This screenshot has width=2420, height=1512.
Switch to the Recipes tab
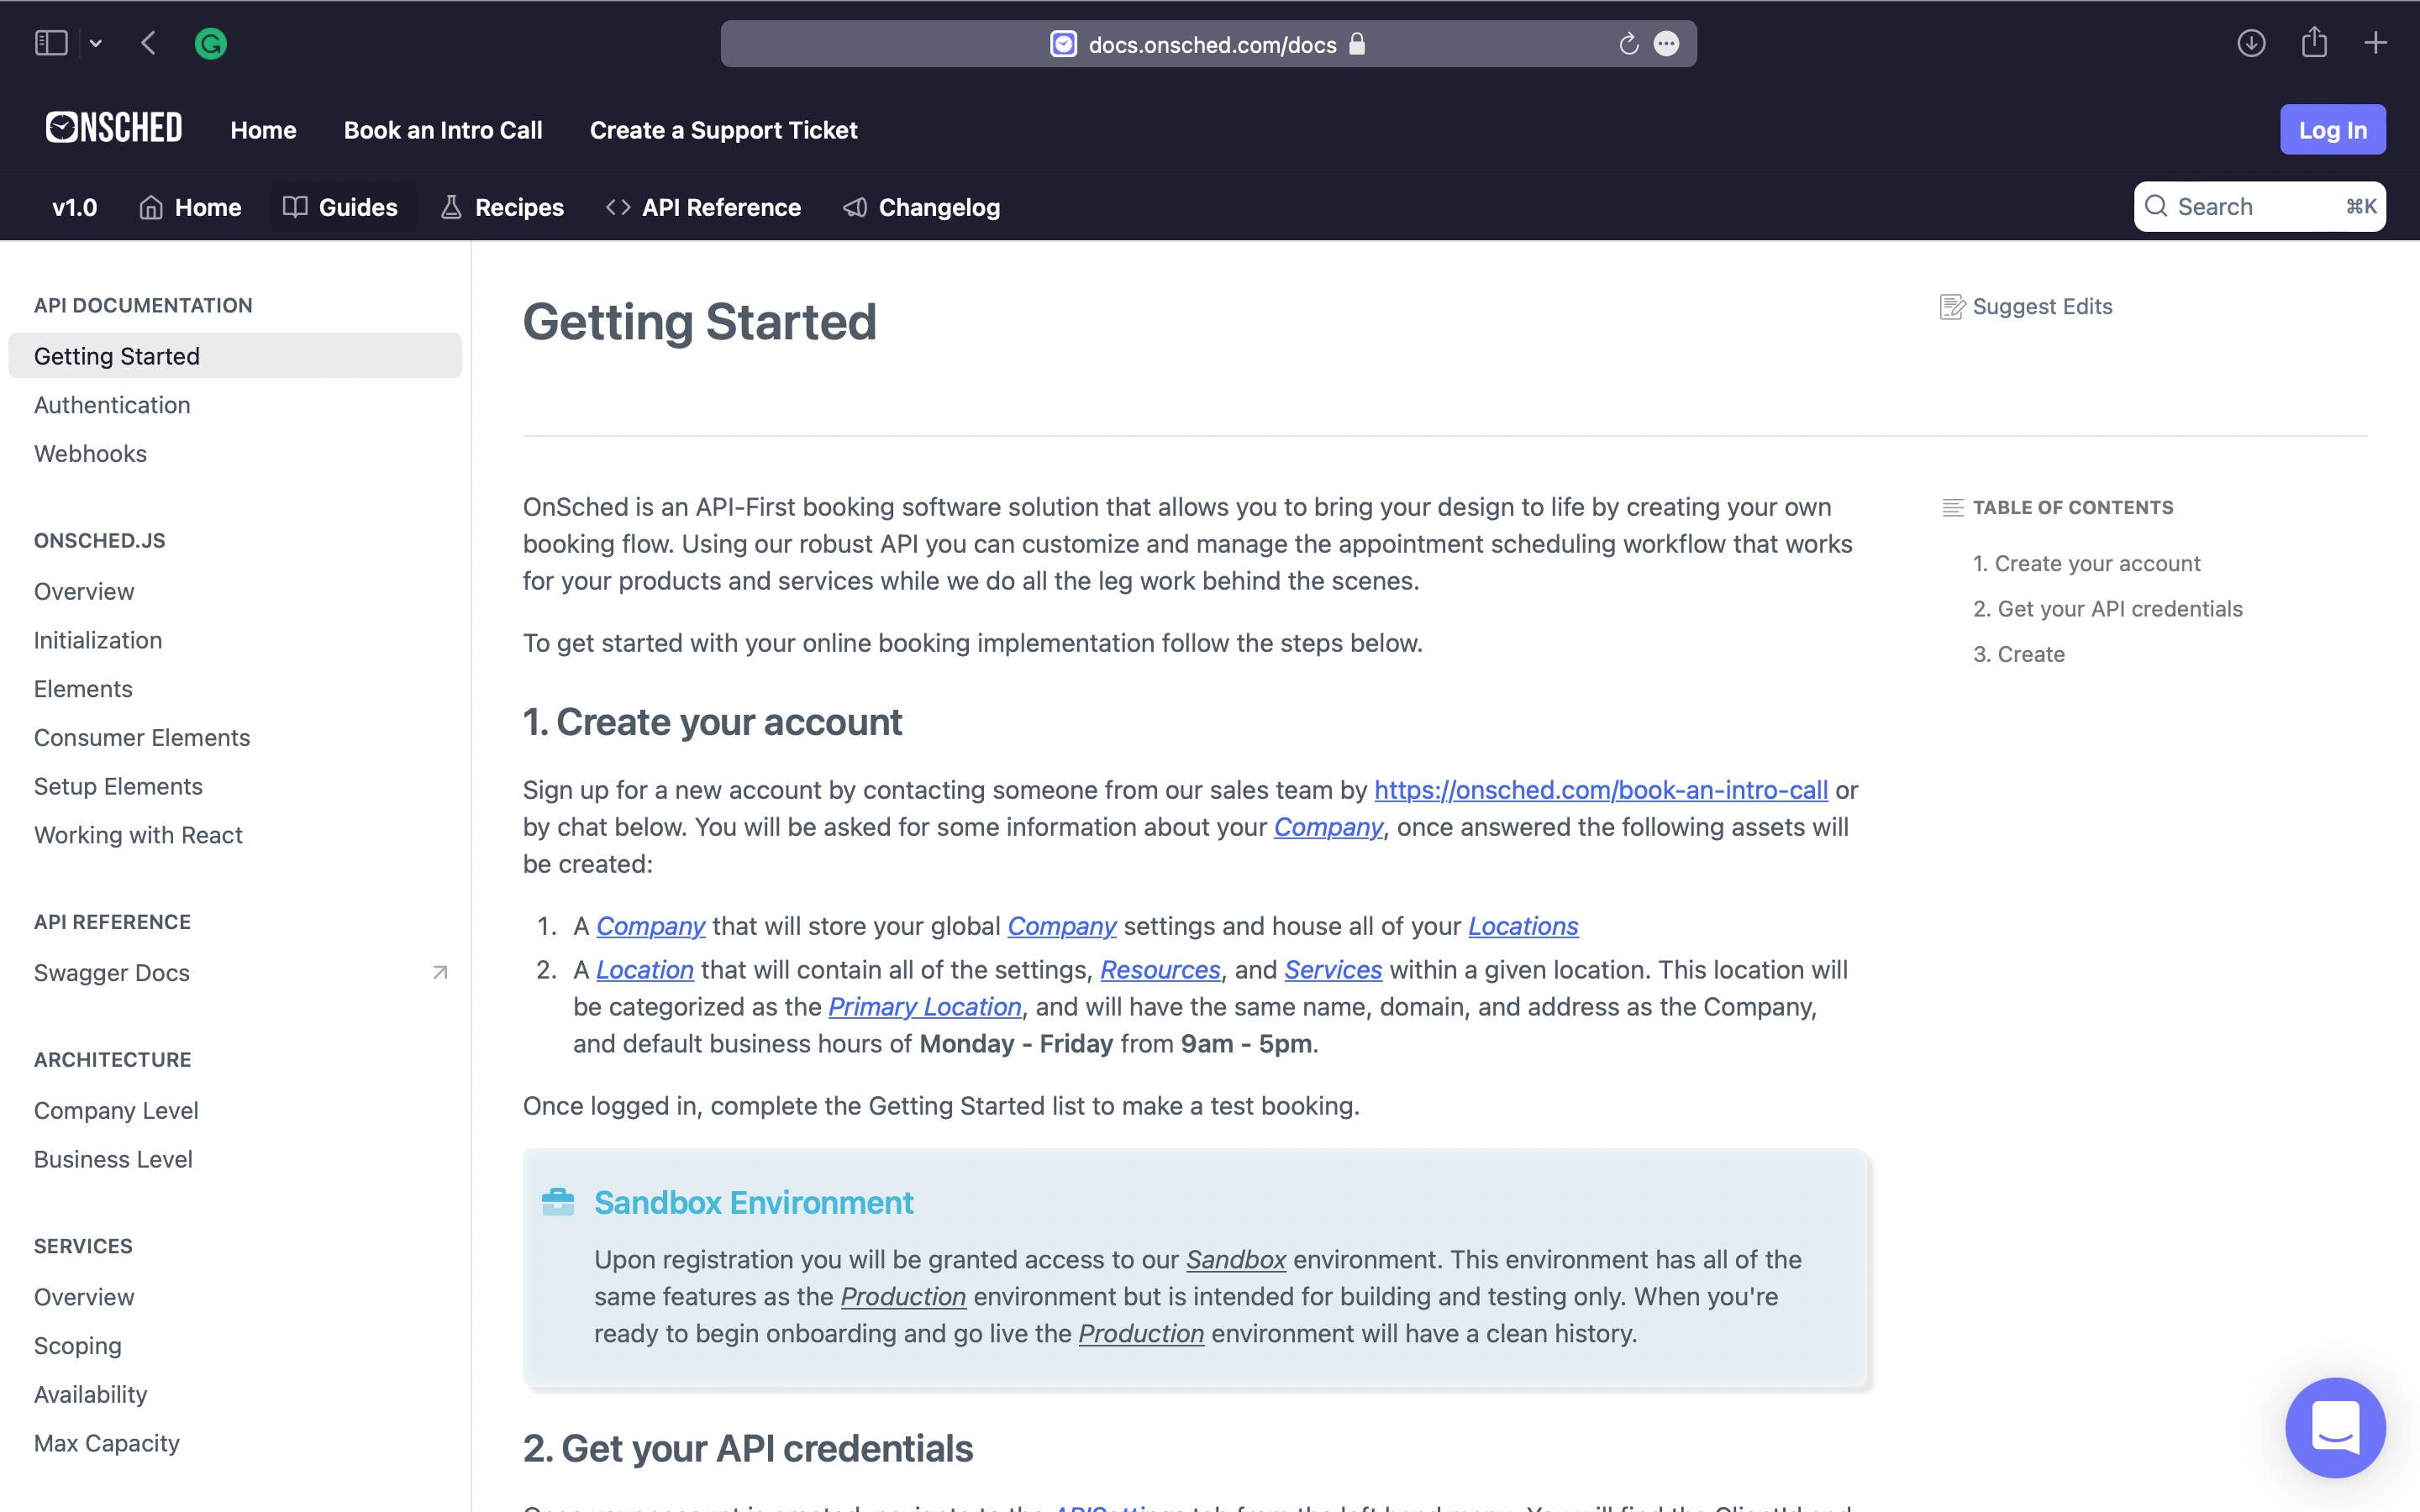[x=502, y=207]
